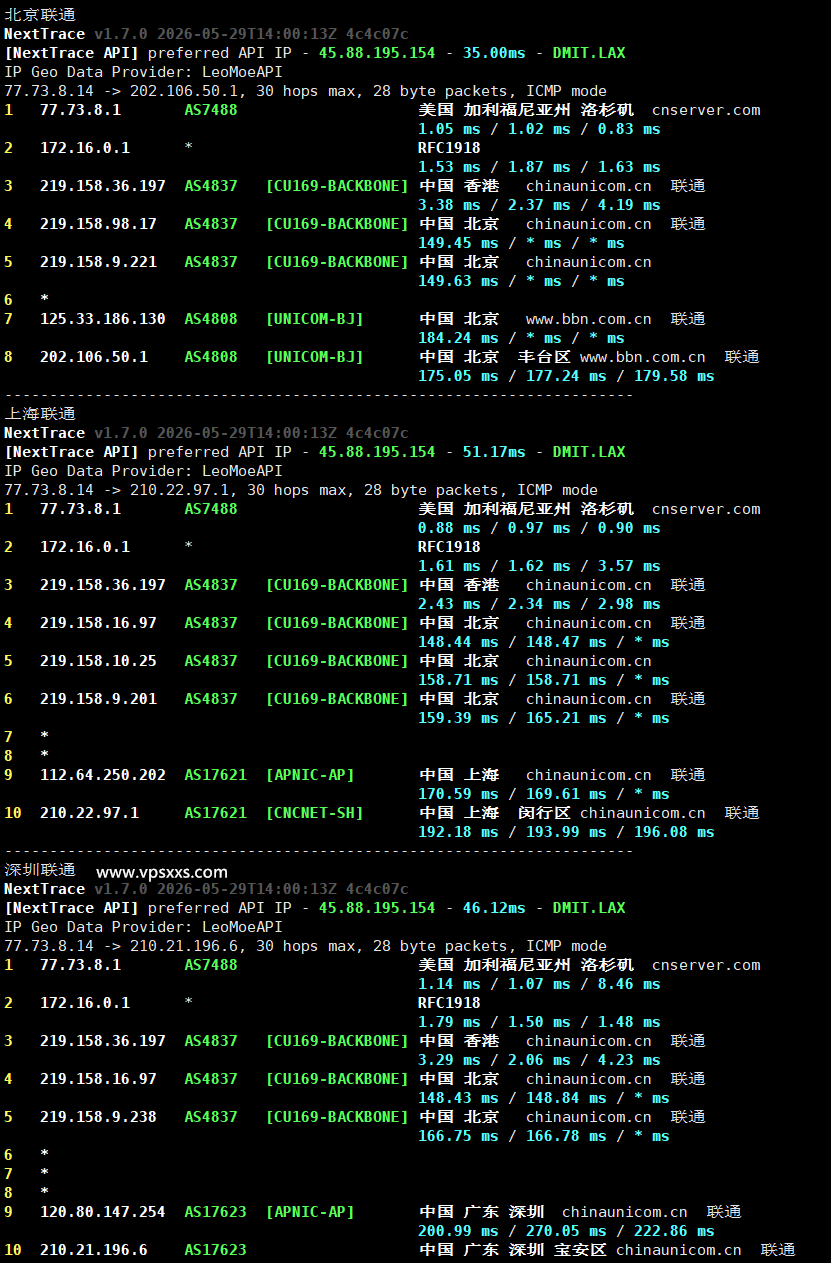
Task: Select the 149.45 ms latency line
Action: pos(521,243)
